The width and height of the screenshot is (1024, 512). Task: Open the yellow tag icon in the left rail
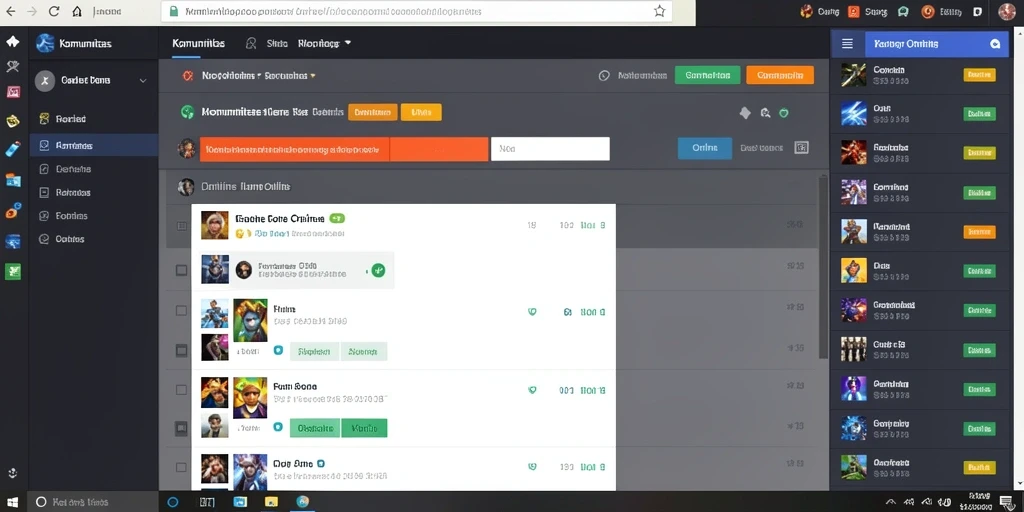pyautogui.click(x=12, y=121)
